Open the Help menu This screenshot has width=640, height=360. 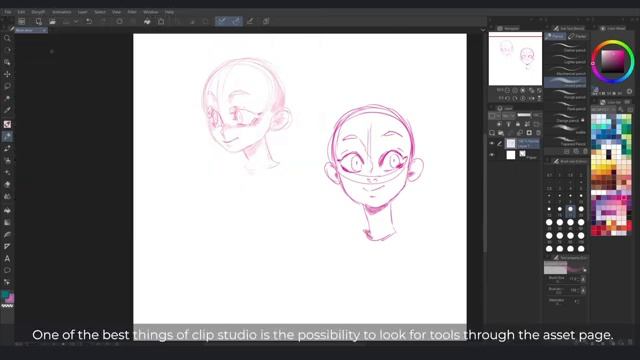pyautogui.click(x=169, y=12)
